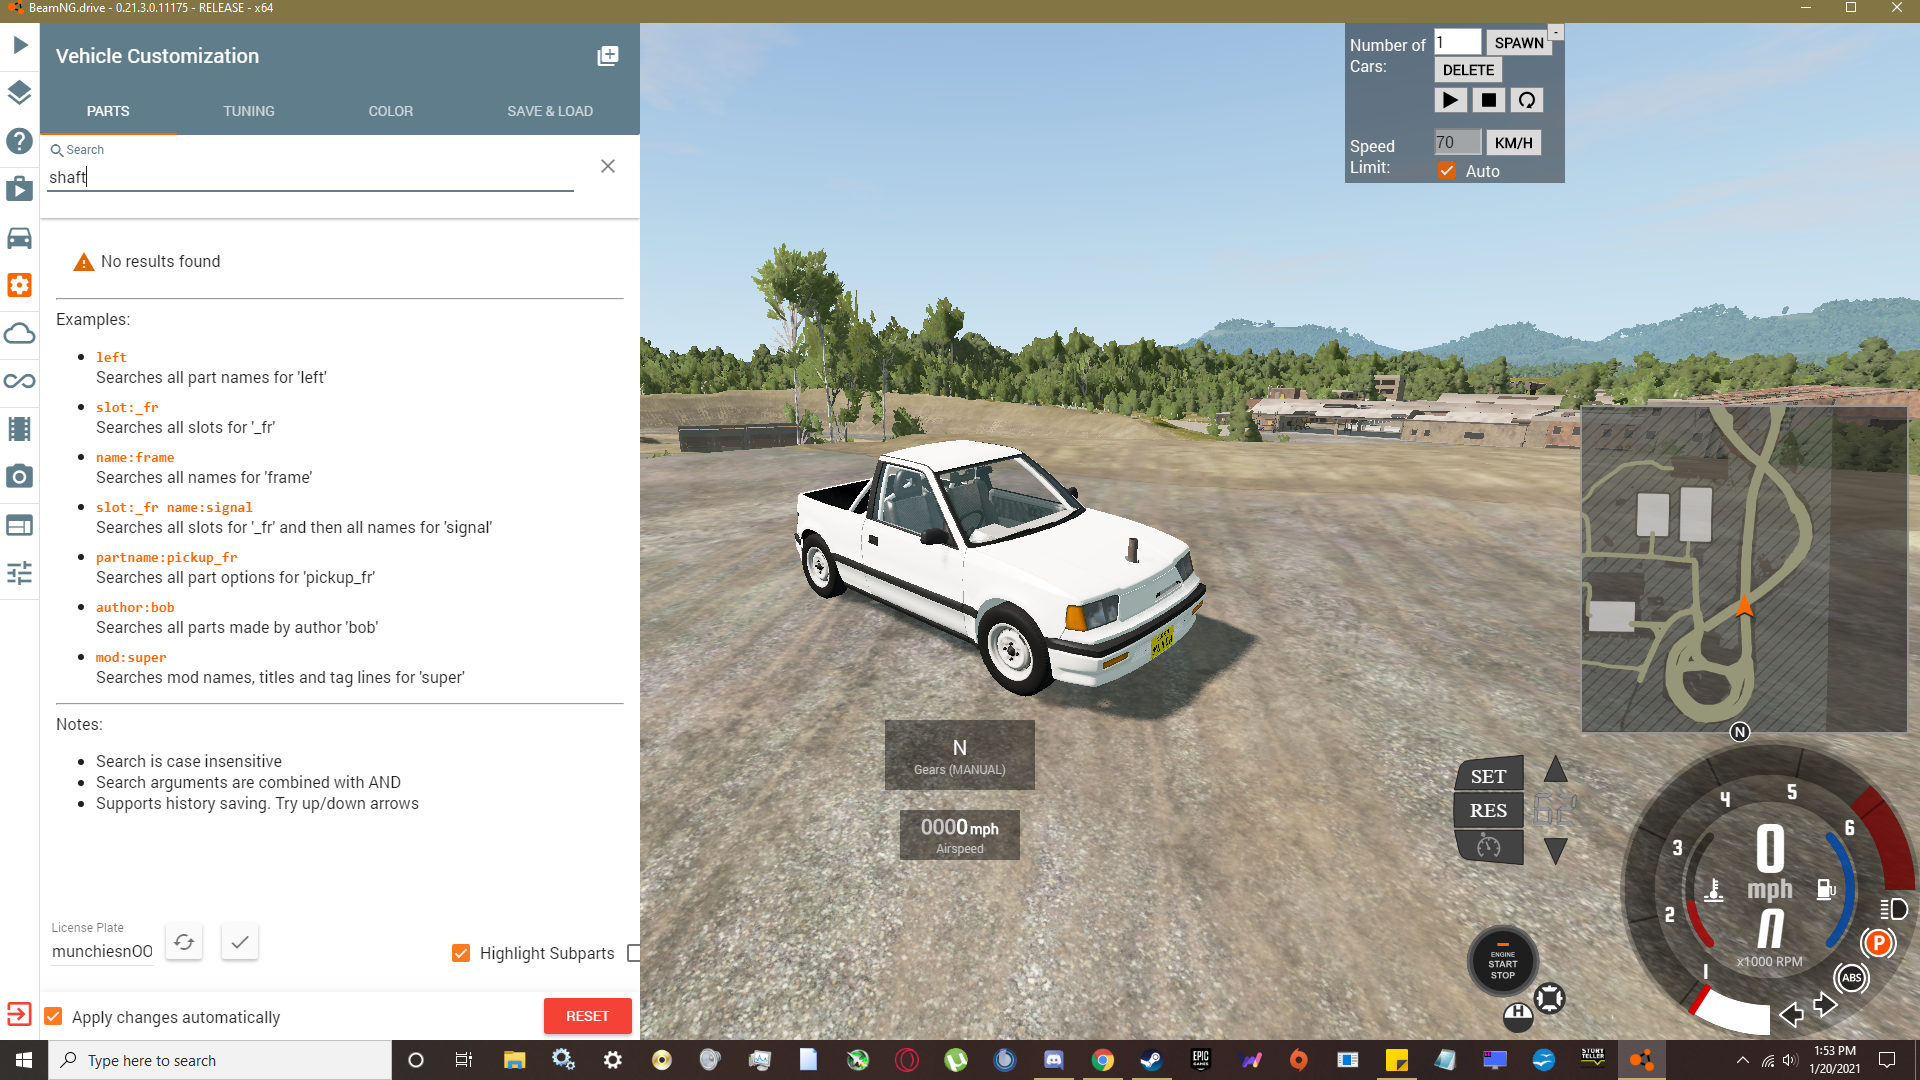Open the cloud environment icon in sidebar

coord(20,333)
